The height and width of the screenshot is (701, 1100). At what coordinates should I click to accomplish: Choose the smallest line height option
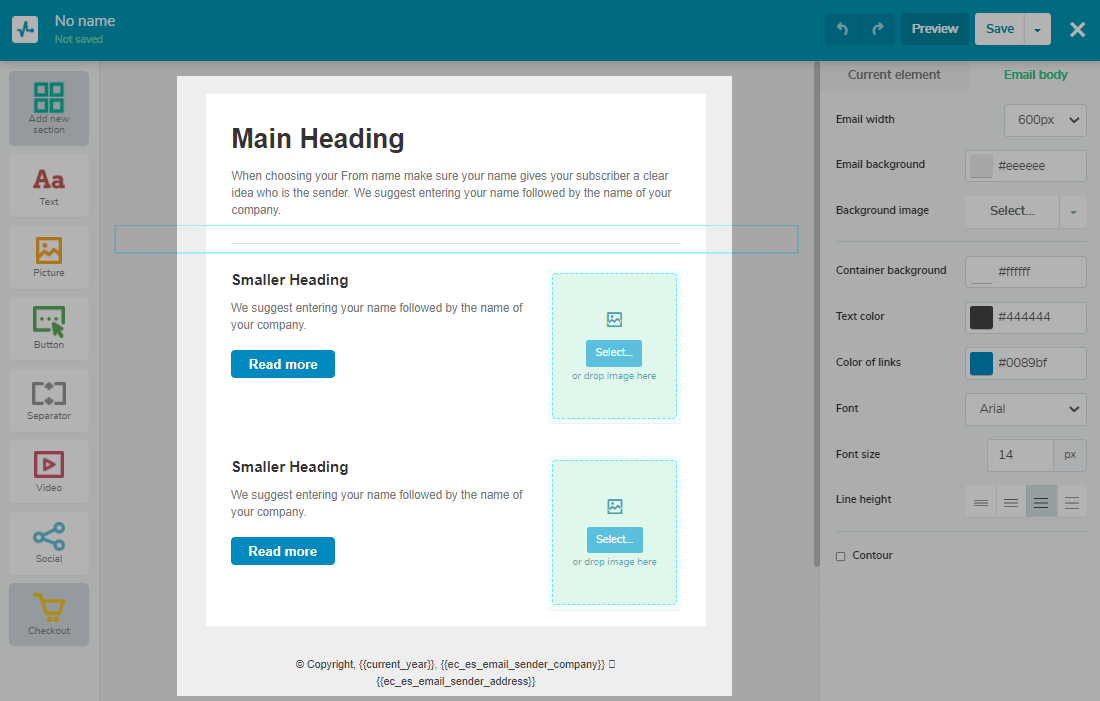[x=981, y=502]
